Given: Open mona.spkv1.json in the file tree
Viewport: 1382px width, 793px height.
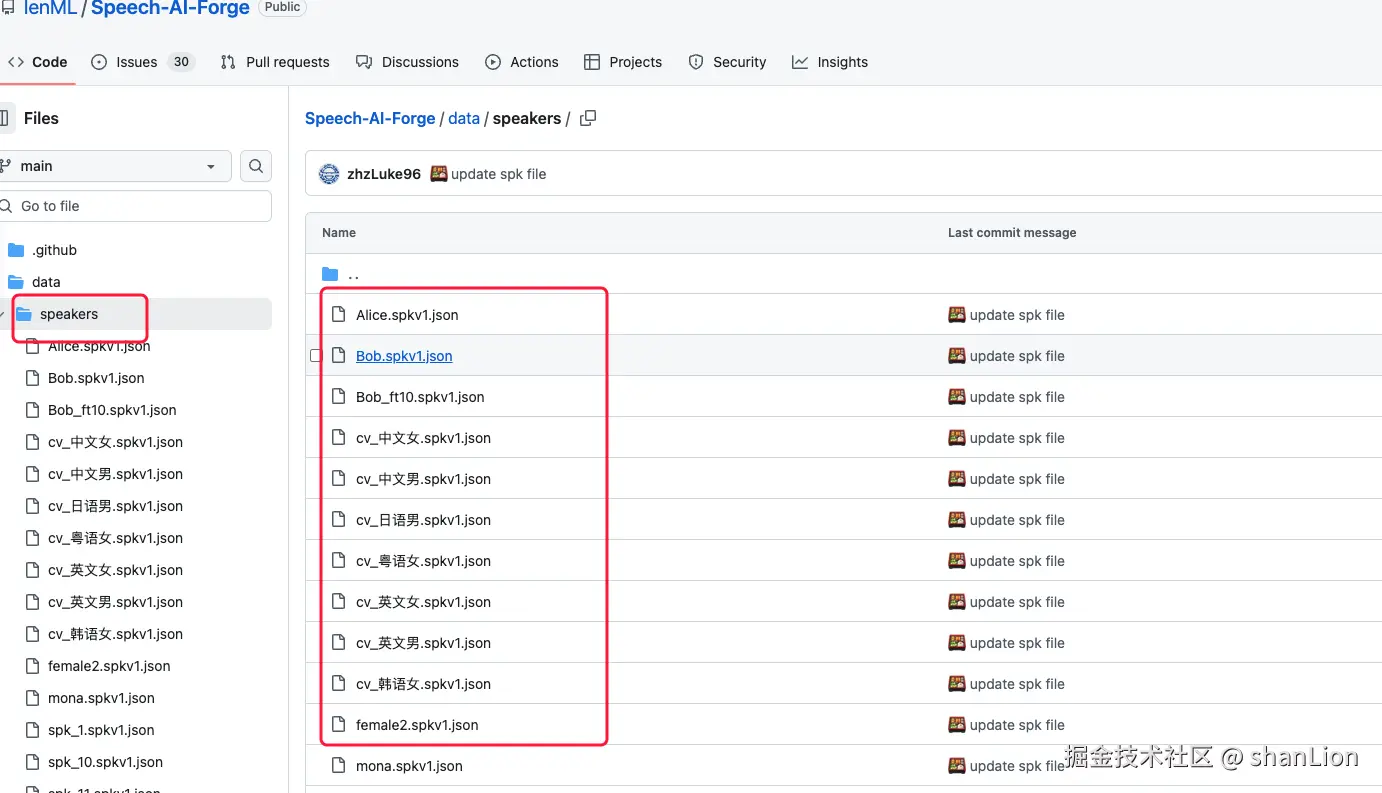Looking at the screenshot, I should click(101, 698).
